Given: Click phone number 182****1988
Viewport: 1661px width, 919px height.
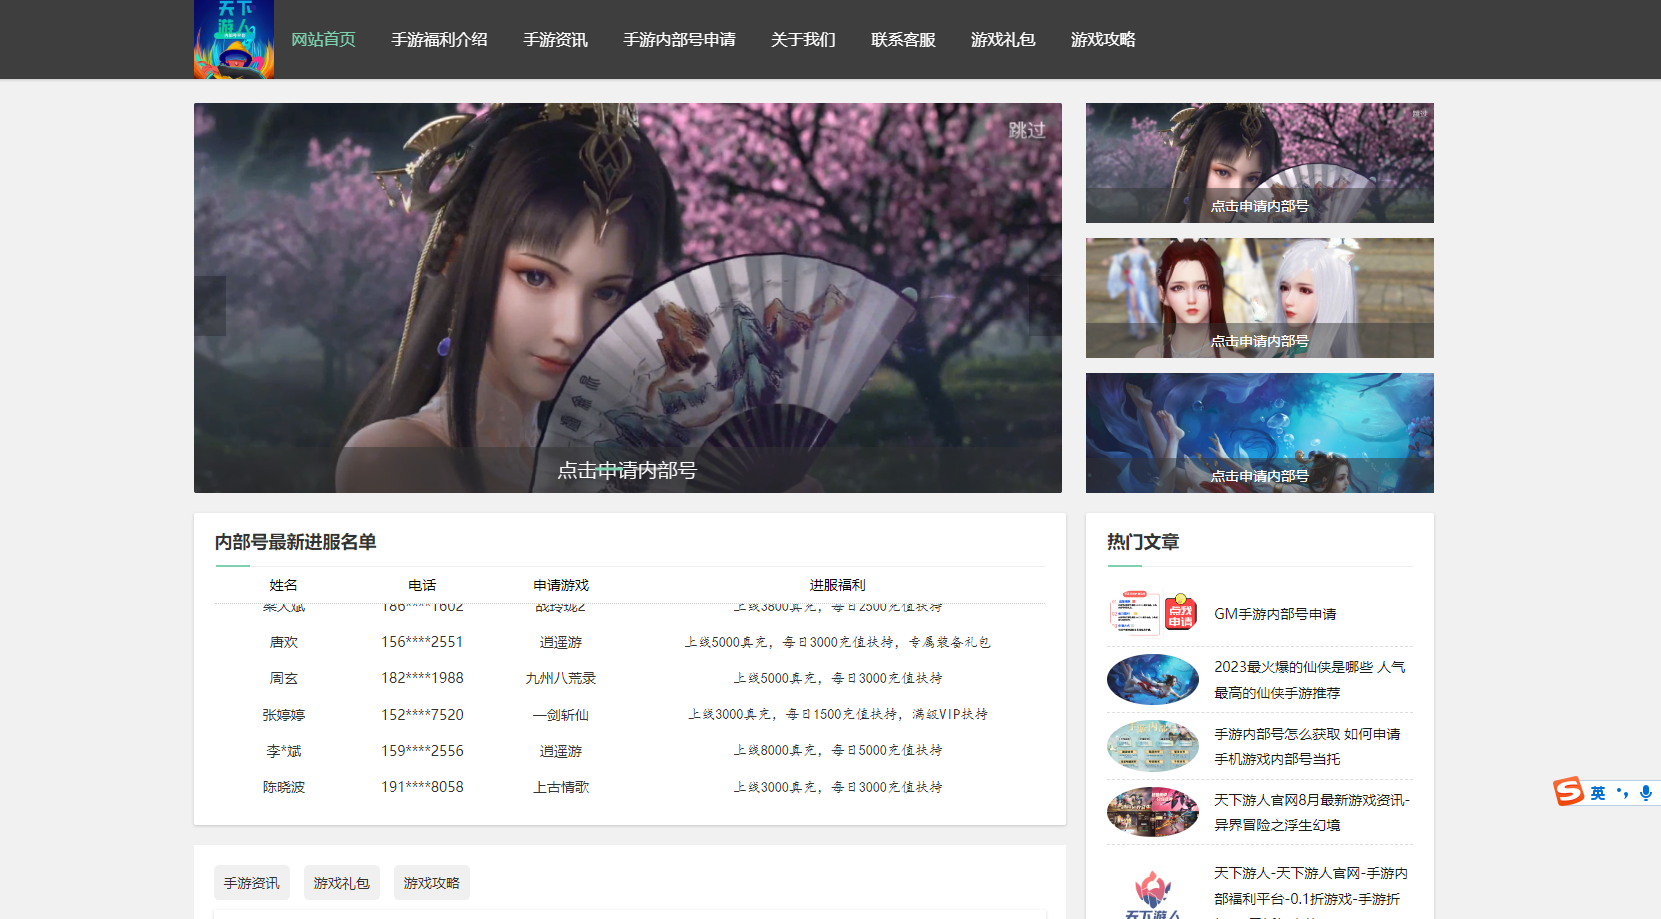Looking at the screenshot, I should tap(422, 678).
